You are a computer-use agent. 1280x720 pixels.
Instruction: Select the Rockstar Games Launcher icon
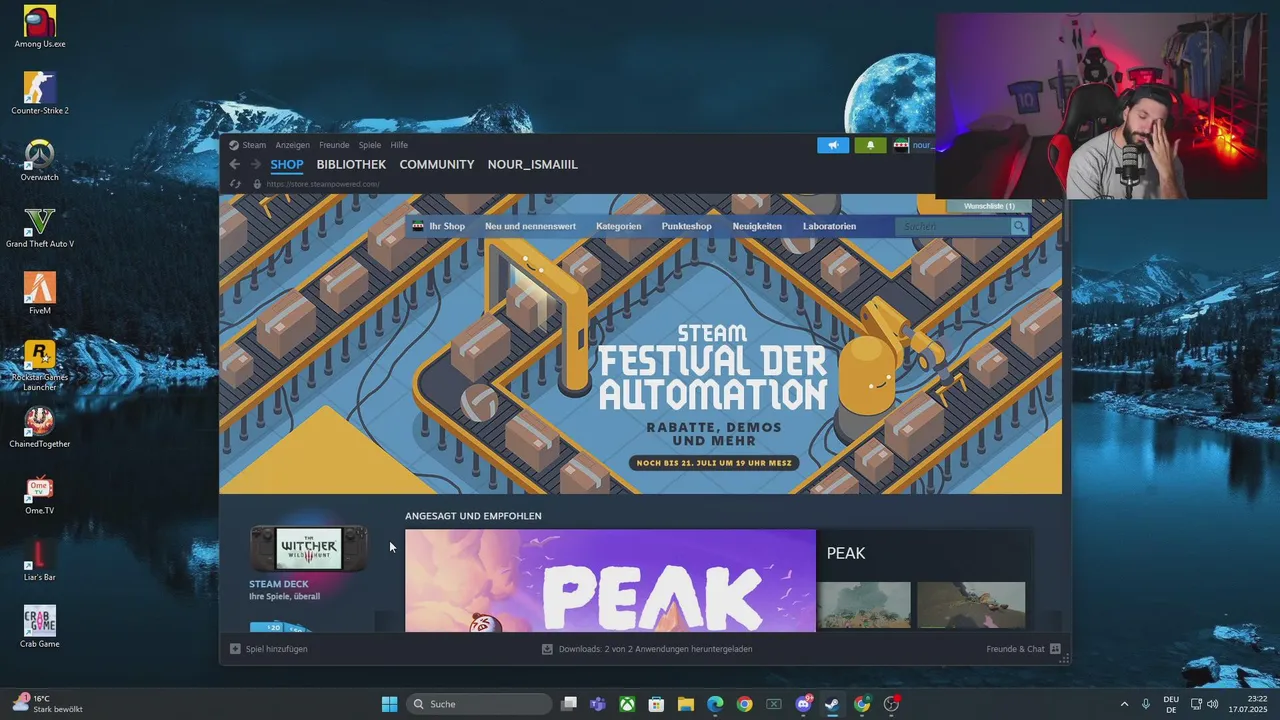click(x=40, y=364)
